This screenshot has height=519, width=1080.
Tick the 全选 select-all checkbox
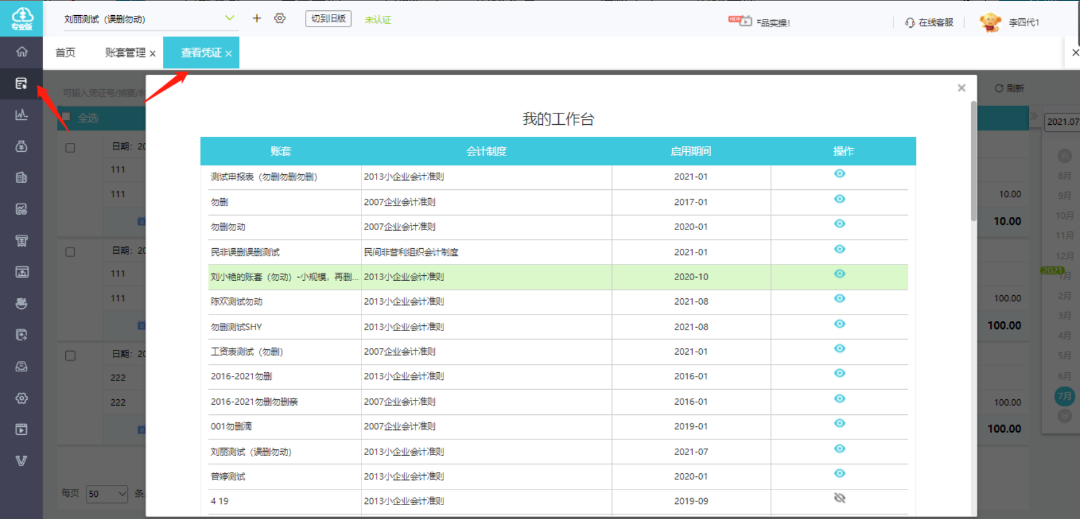tap(66, 117)
